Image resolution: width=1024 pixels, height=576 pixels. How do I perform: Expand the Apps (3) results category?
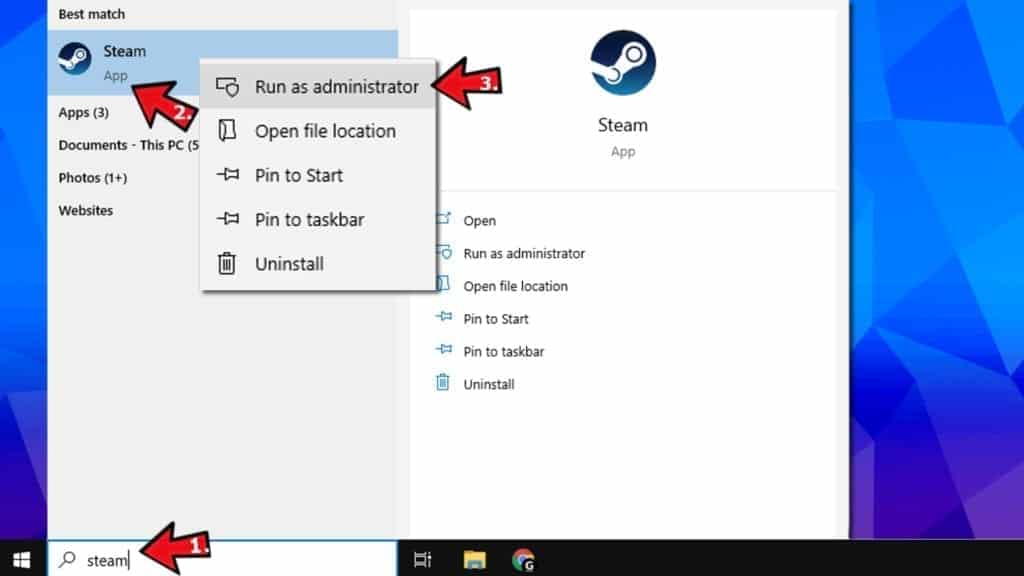(84, 112)
